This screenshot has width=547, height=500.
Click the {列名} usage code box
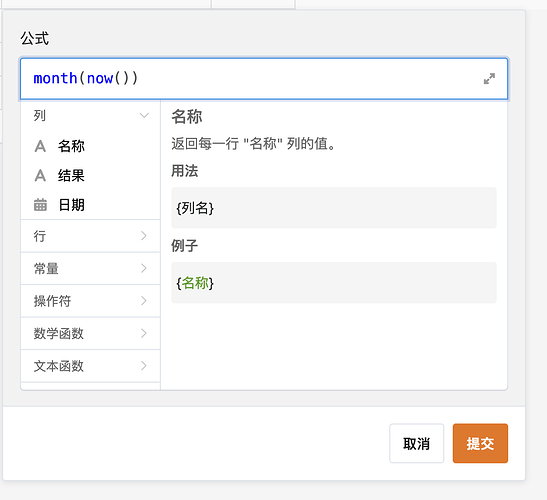(x=334, y=208)
